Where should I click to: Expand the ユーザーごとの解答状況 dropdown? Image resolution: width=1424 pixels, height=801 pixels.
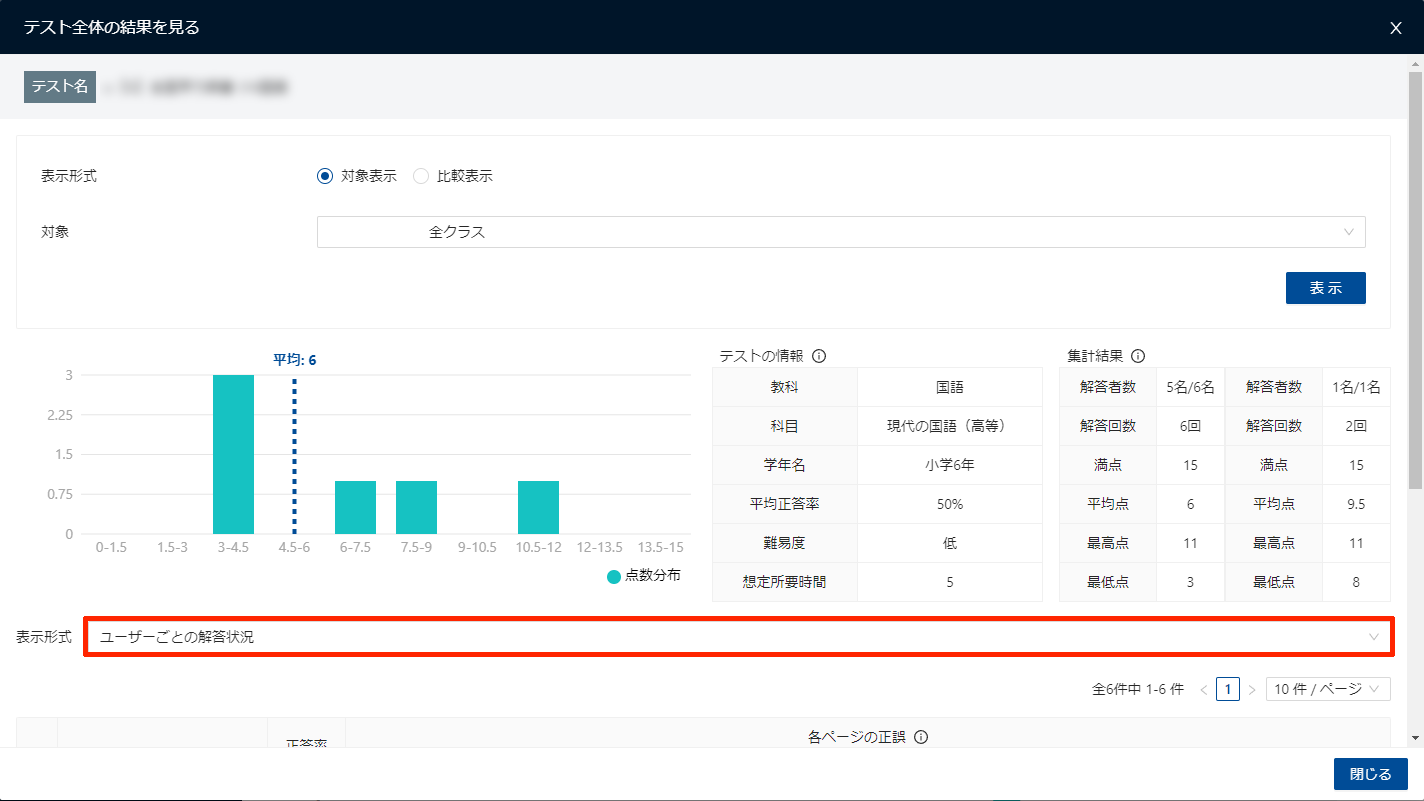[738, 637]
